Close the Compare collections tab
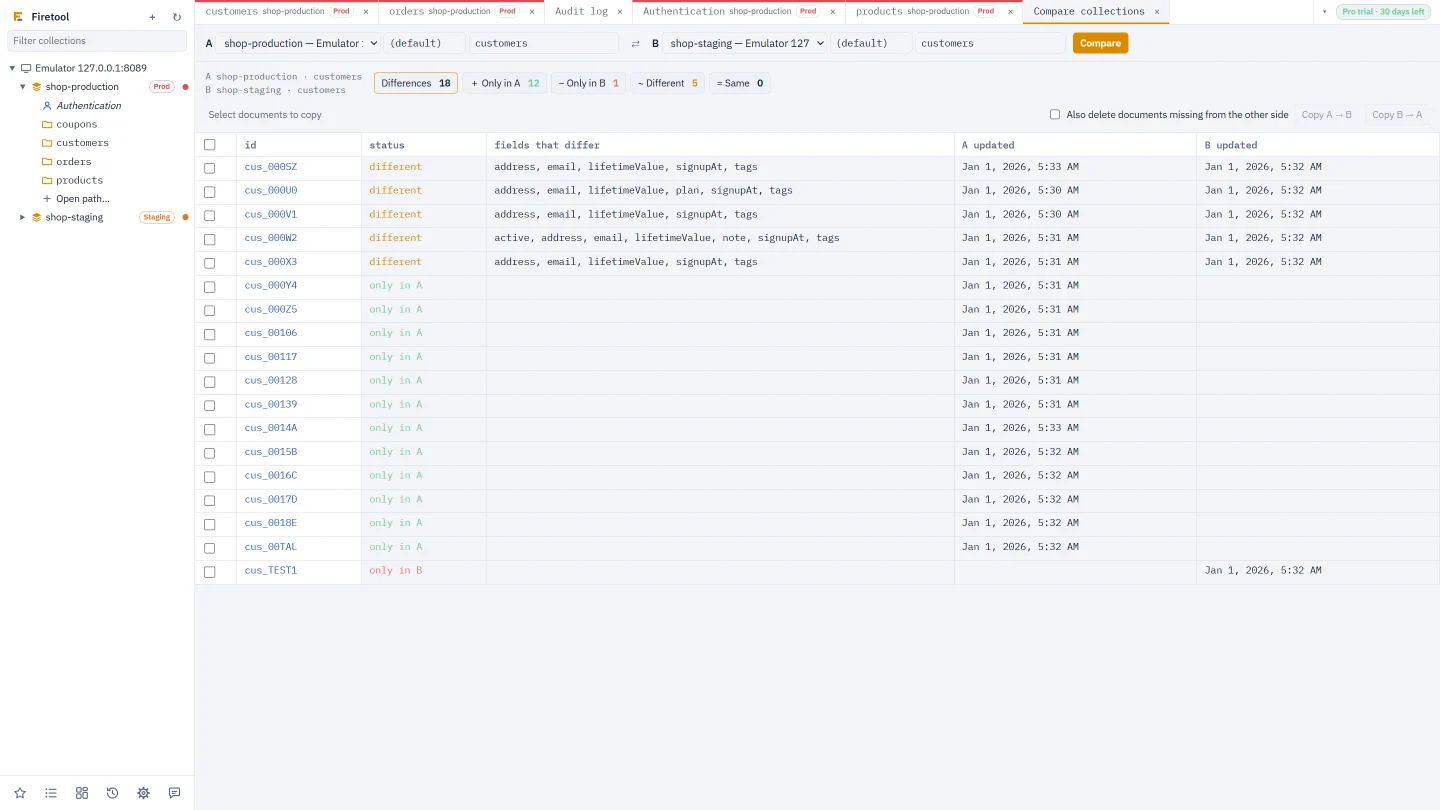1440x810 pixels. point(1157,12)
